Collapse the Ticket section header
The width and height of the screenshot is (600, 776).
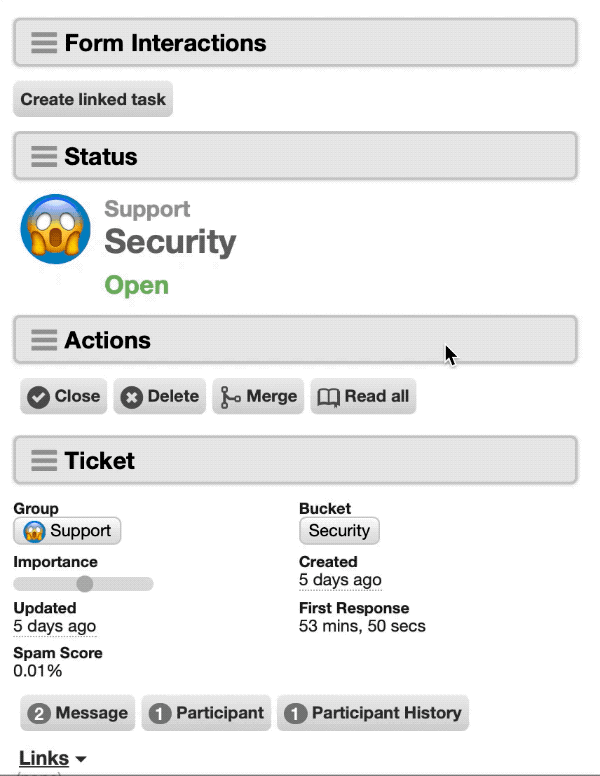pyautogui.click(x=296, y=460)
